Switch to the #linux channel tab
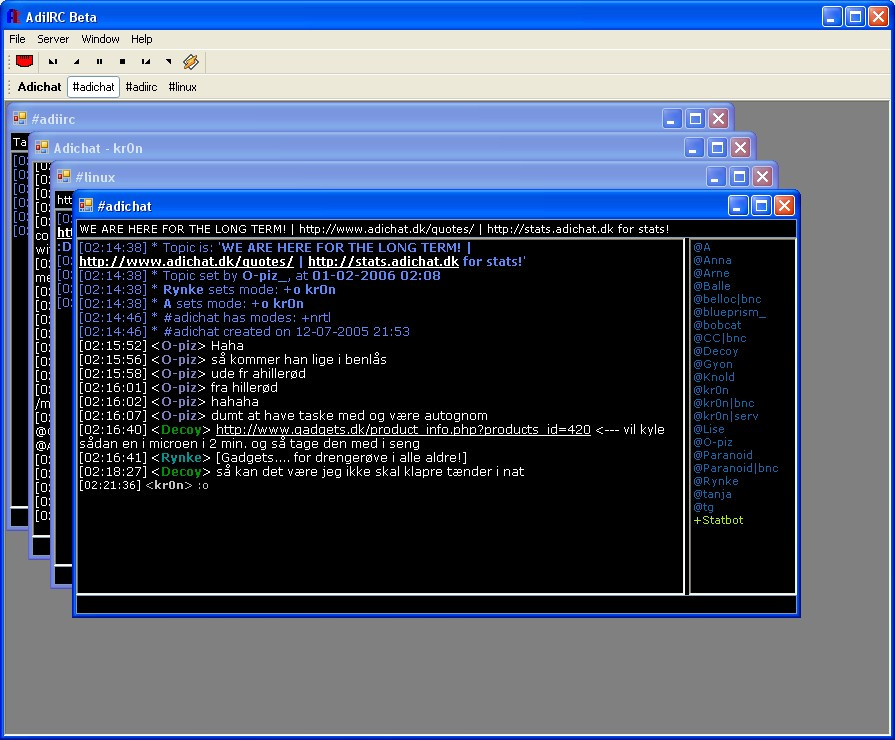This screenshot has height=740, width=895. [183, 87]
